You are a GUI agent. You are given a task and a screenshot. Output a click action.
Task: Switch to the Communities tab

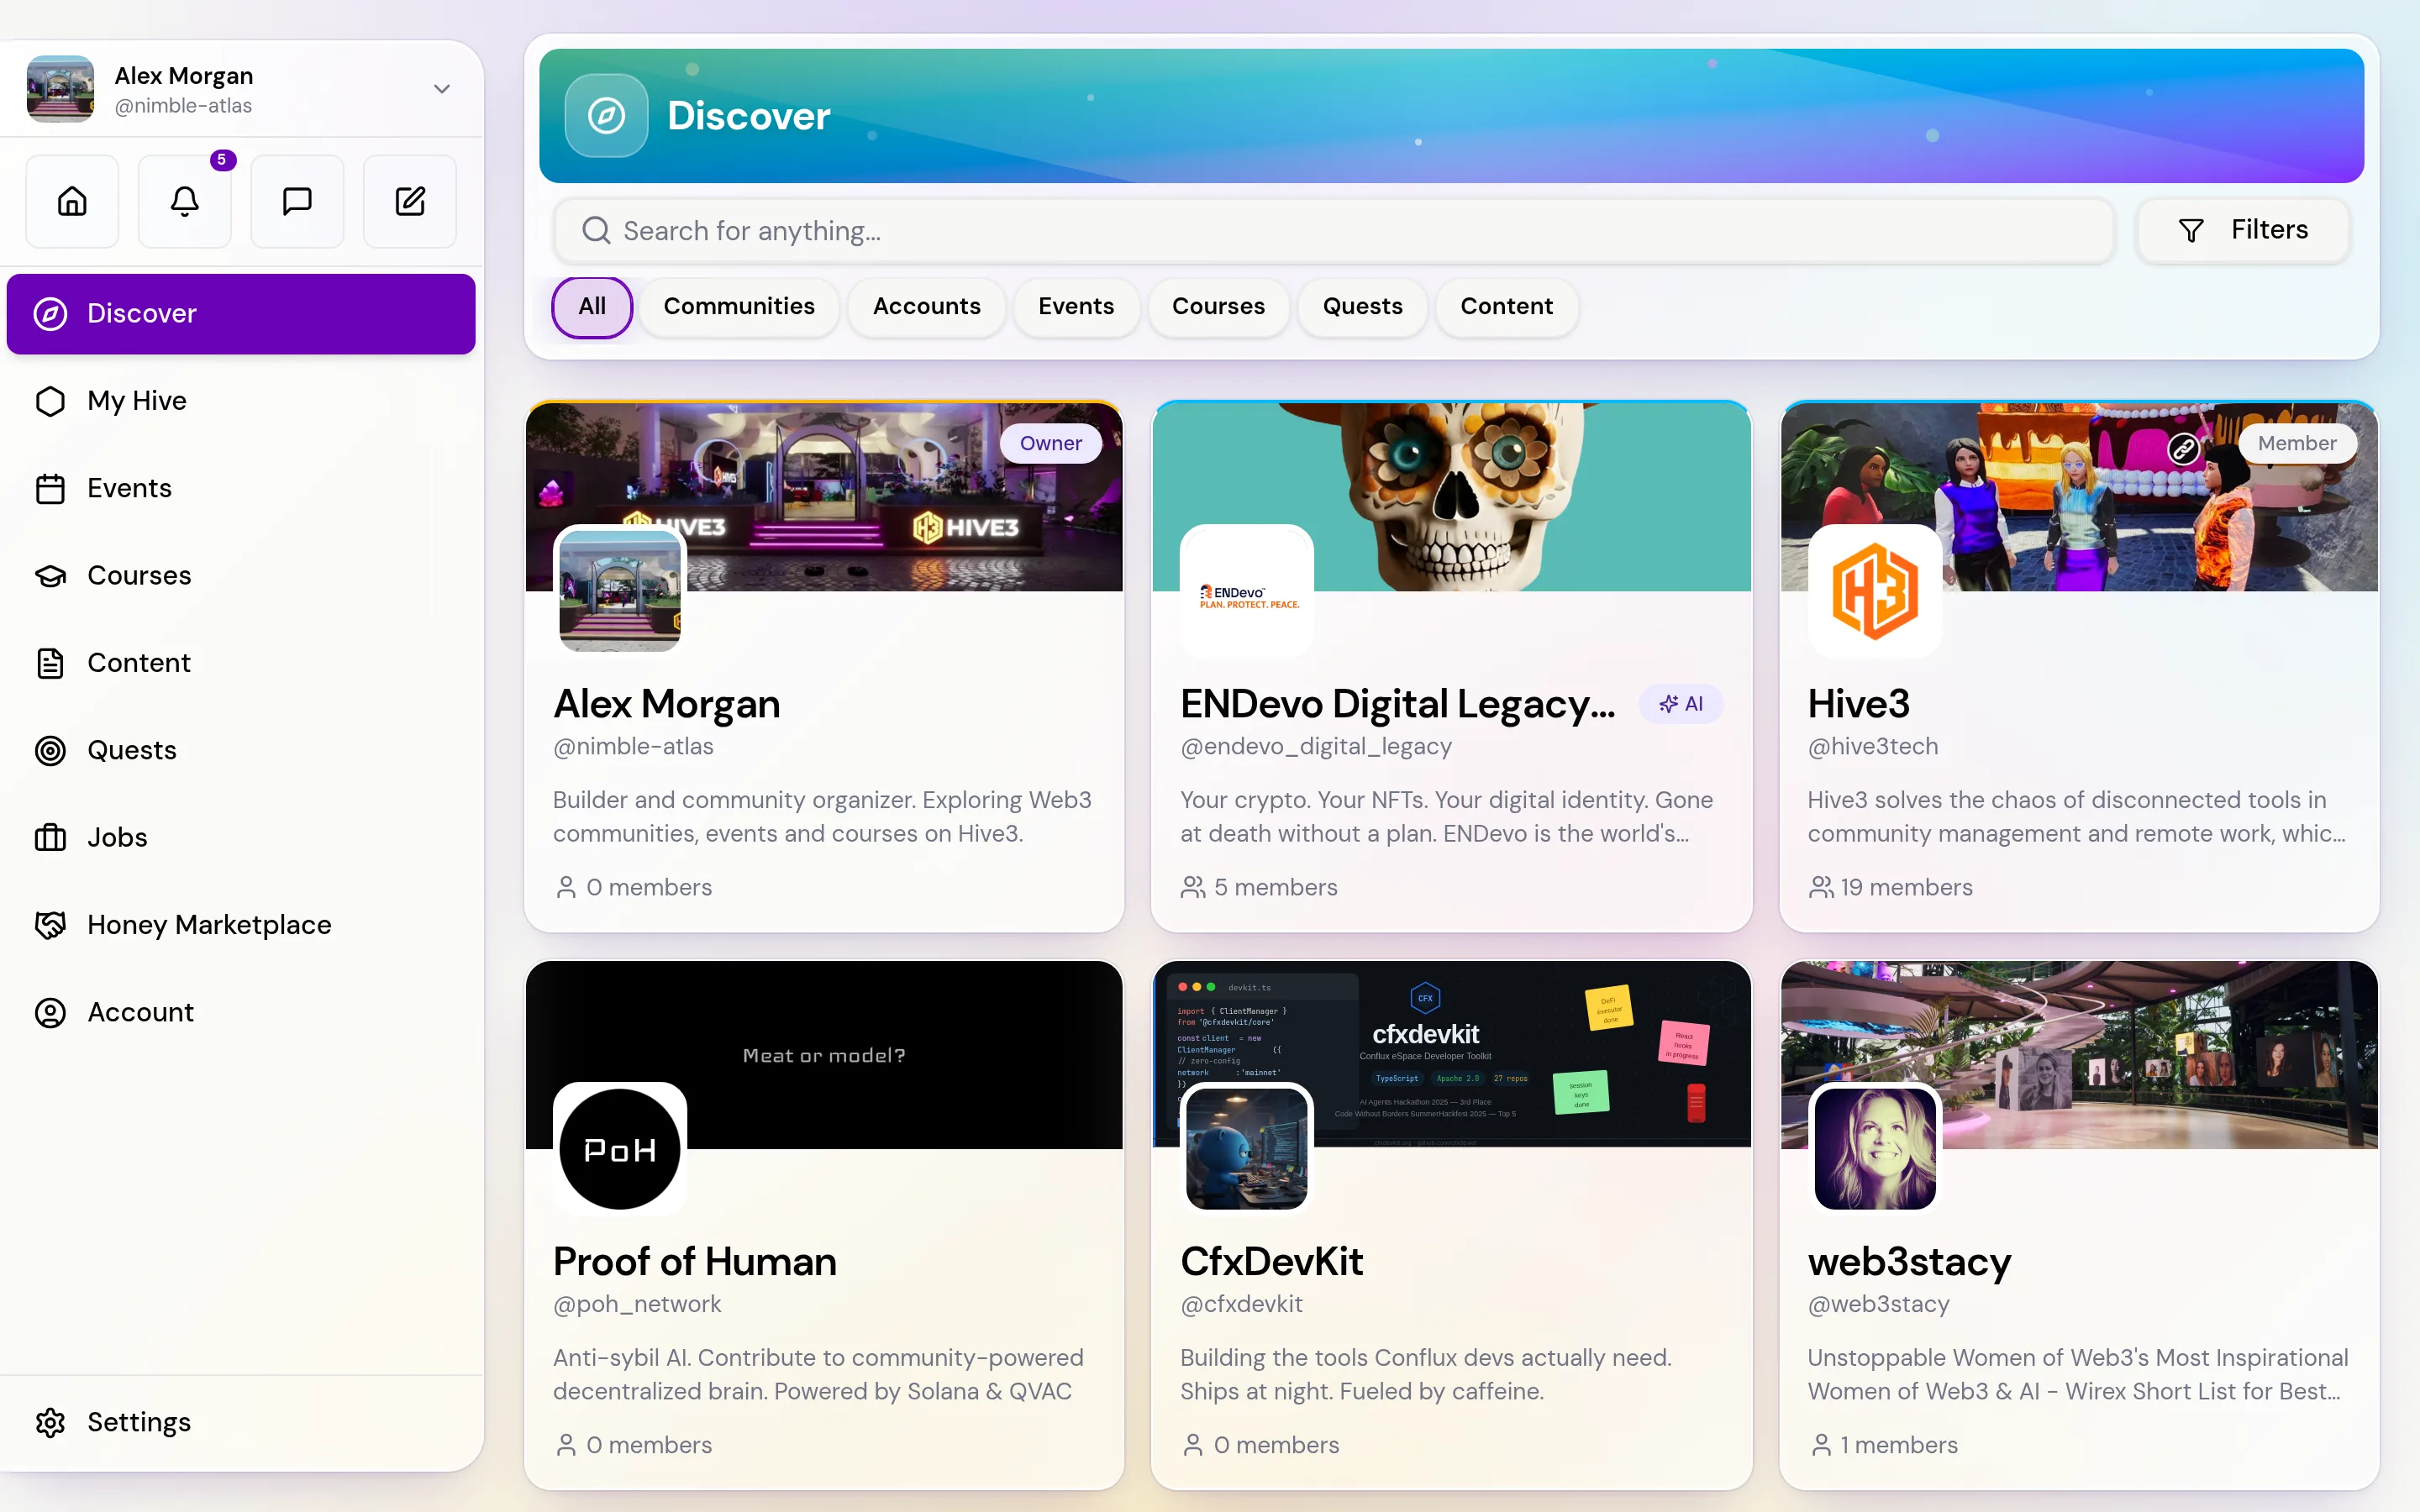tap(739, 306)
